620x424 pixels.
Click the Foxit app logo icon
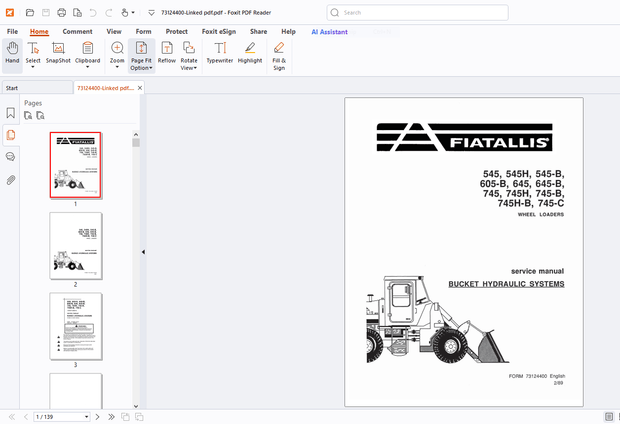10,13
